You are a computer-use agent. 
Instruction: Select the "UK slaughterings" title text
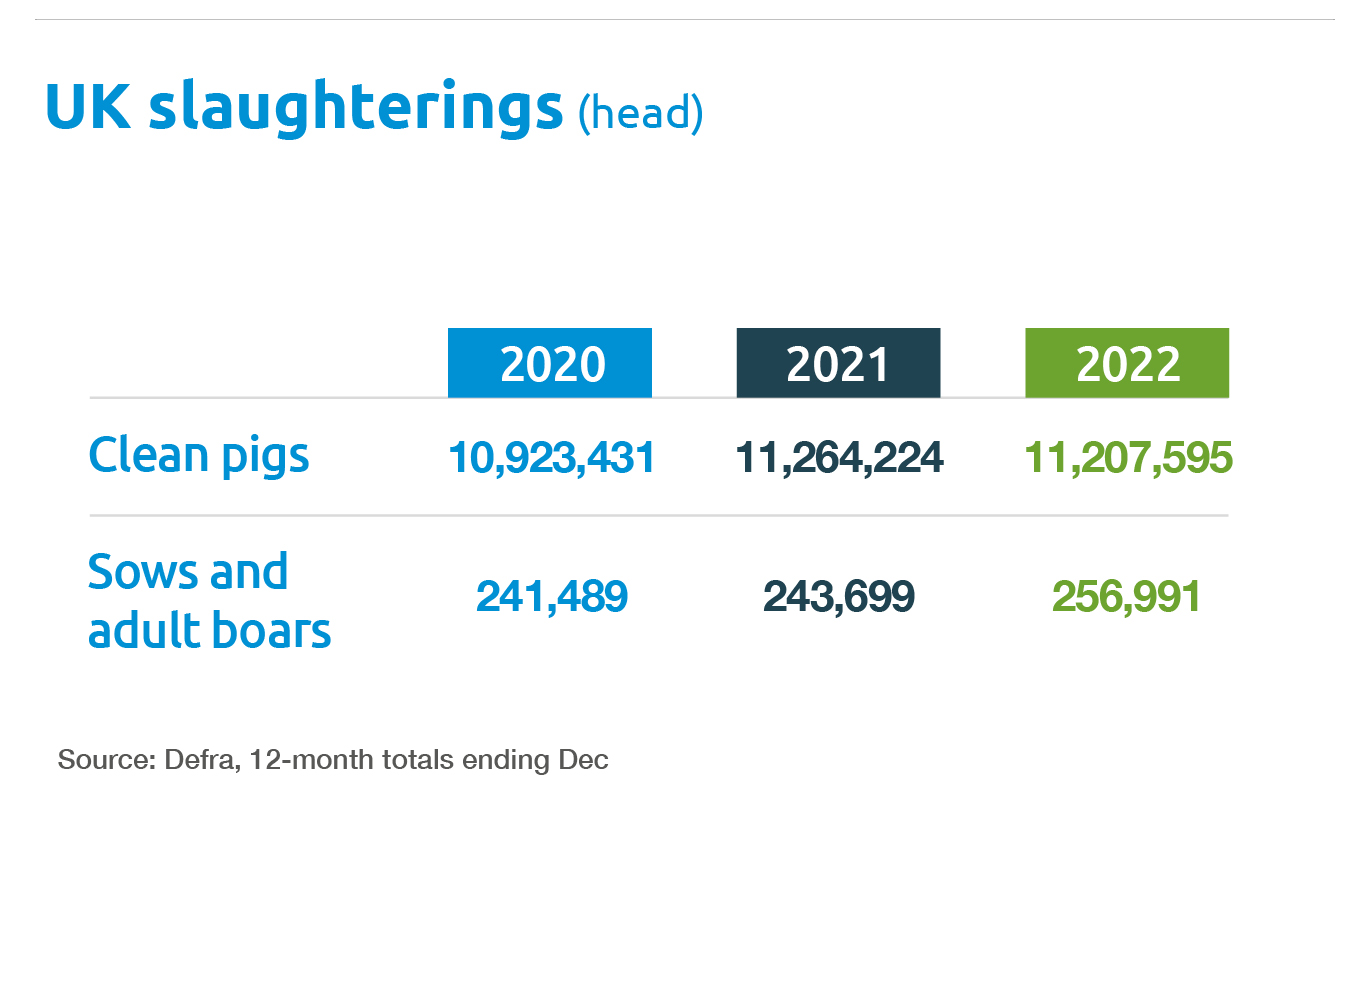click(304, 107)
